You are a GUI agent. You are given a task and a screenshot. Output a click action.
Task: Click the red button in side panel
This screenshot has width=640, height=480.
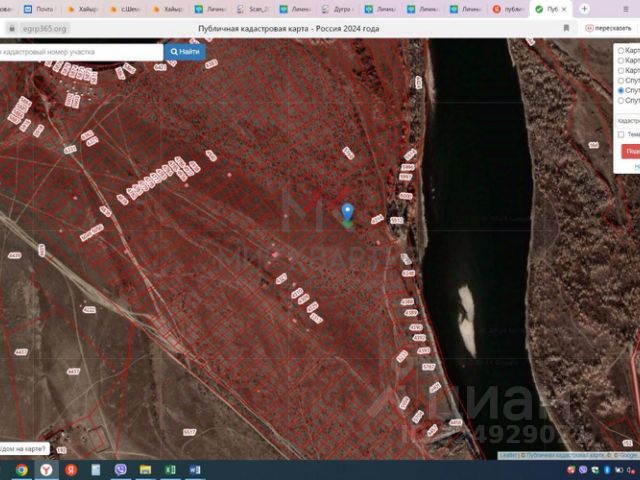point(631,151)
